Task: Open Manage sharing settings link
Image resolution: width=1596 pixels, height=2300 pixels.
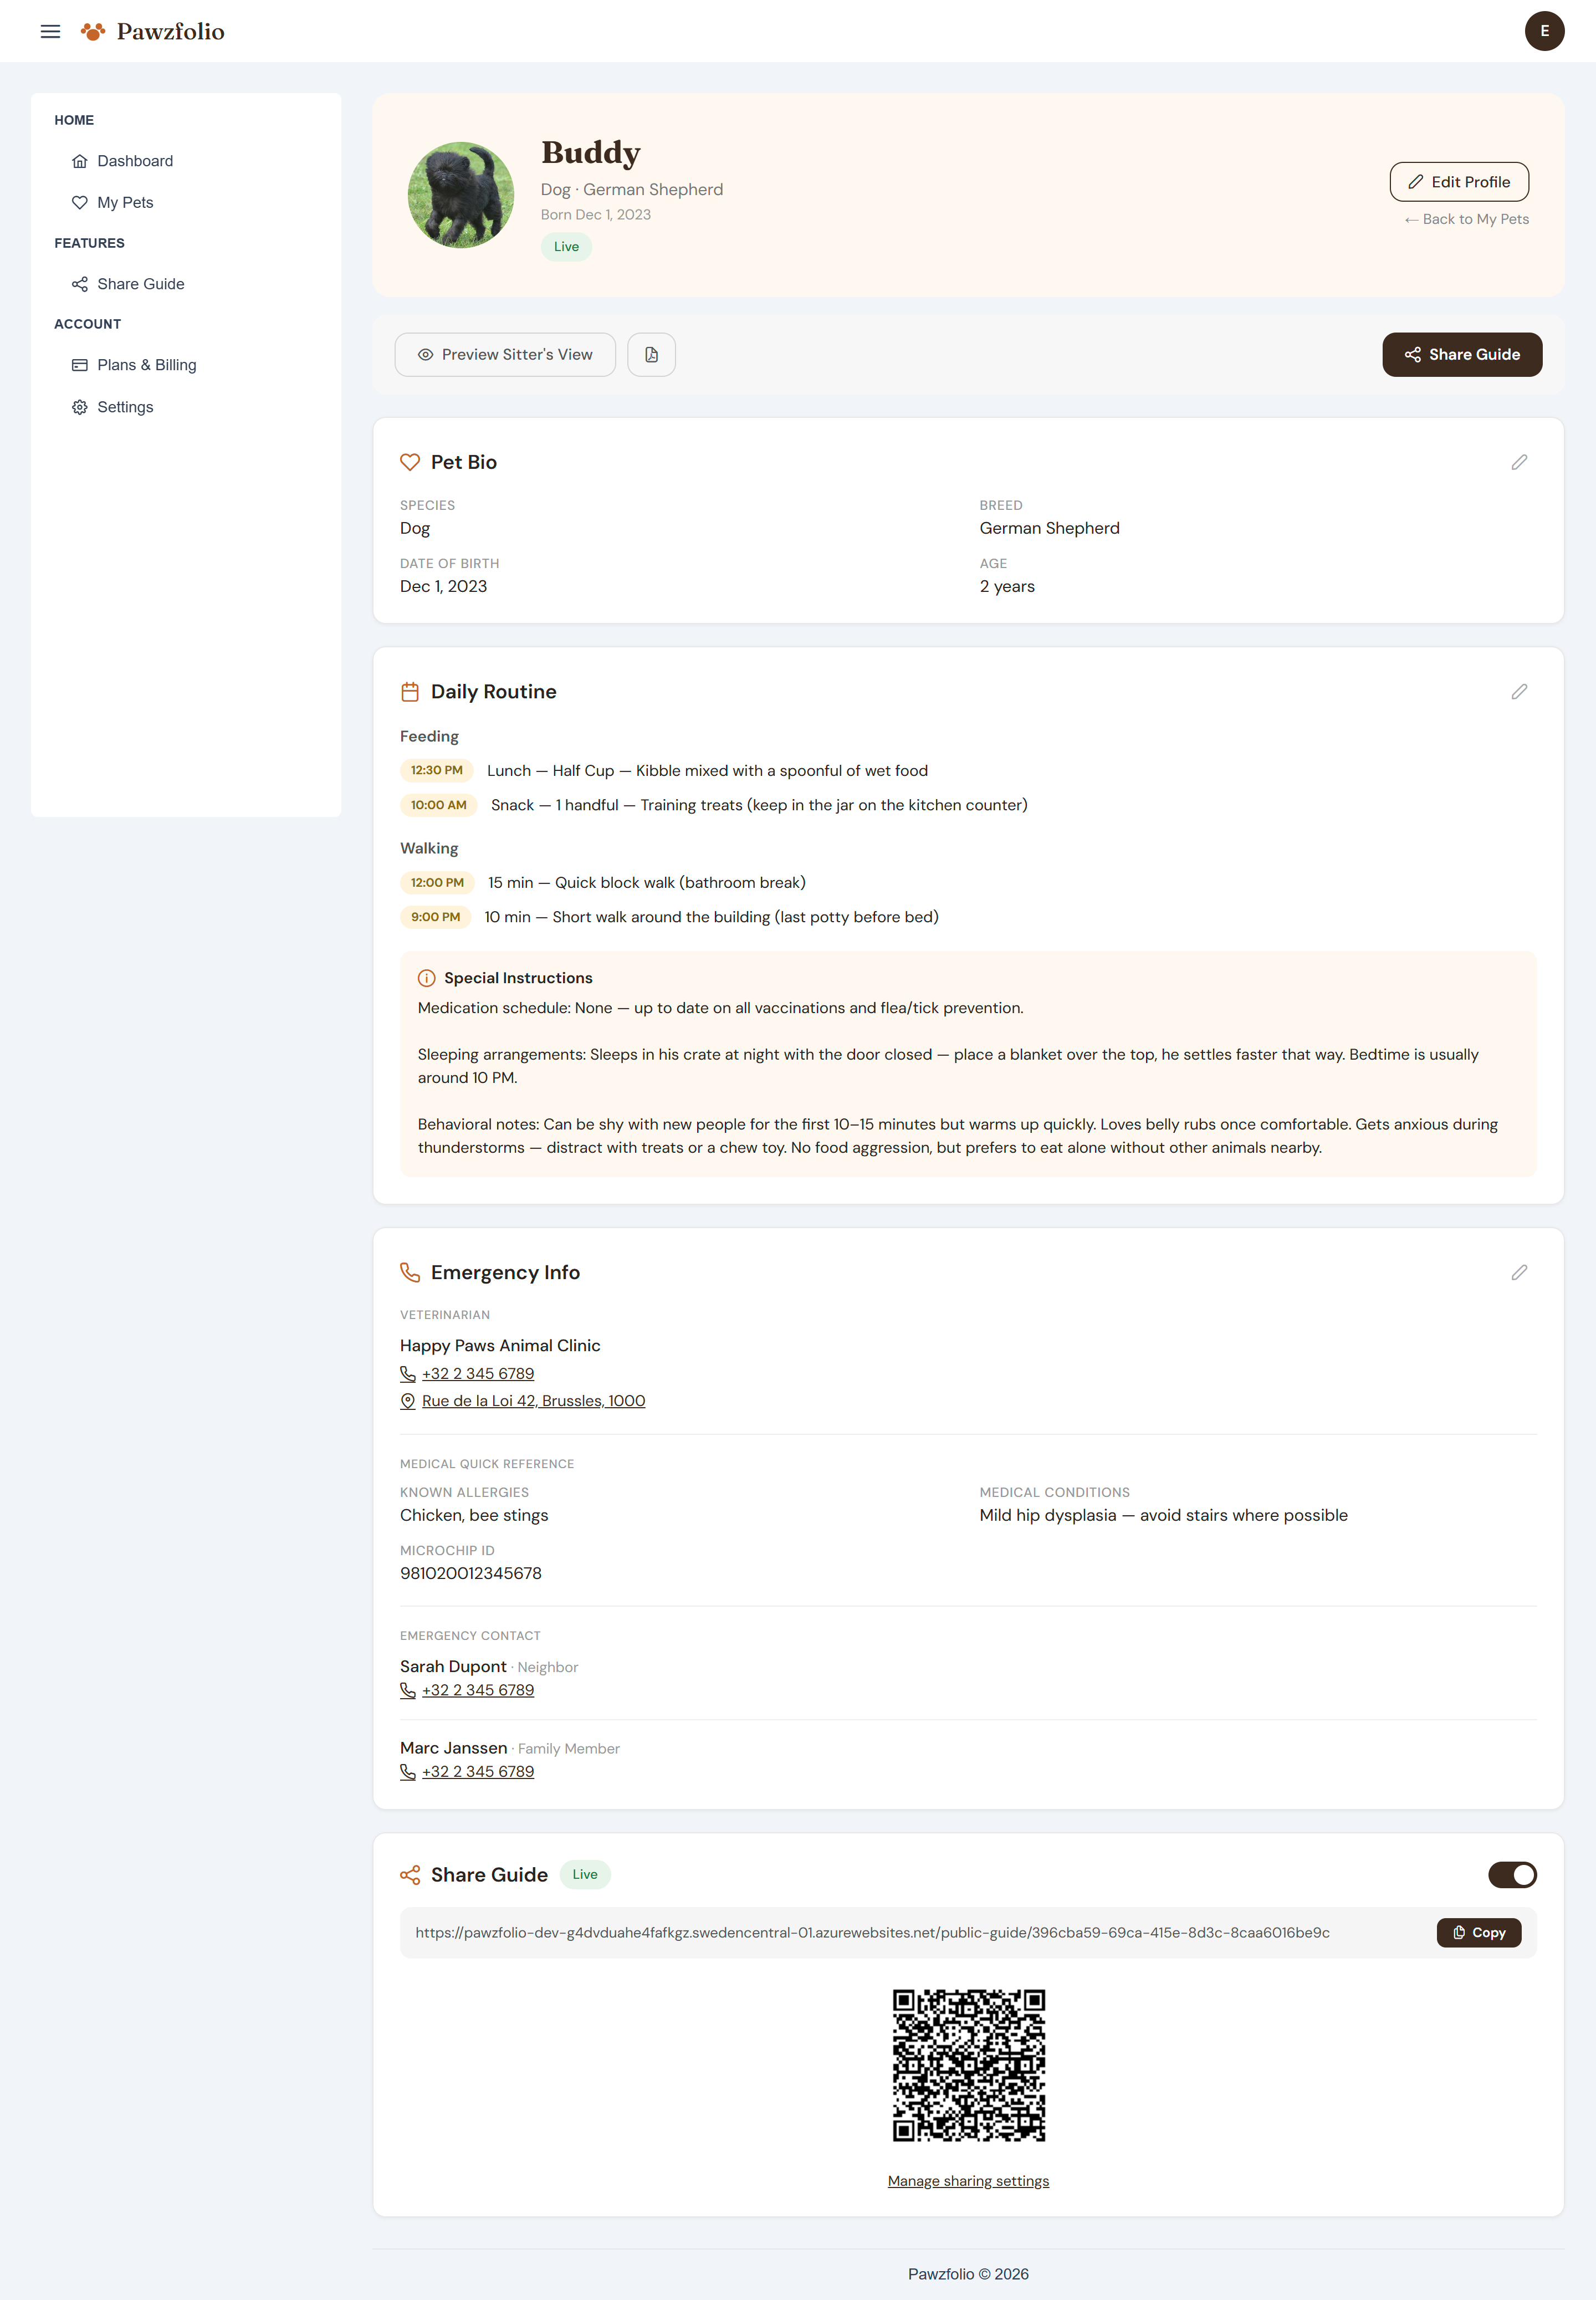Action: 967,2181
